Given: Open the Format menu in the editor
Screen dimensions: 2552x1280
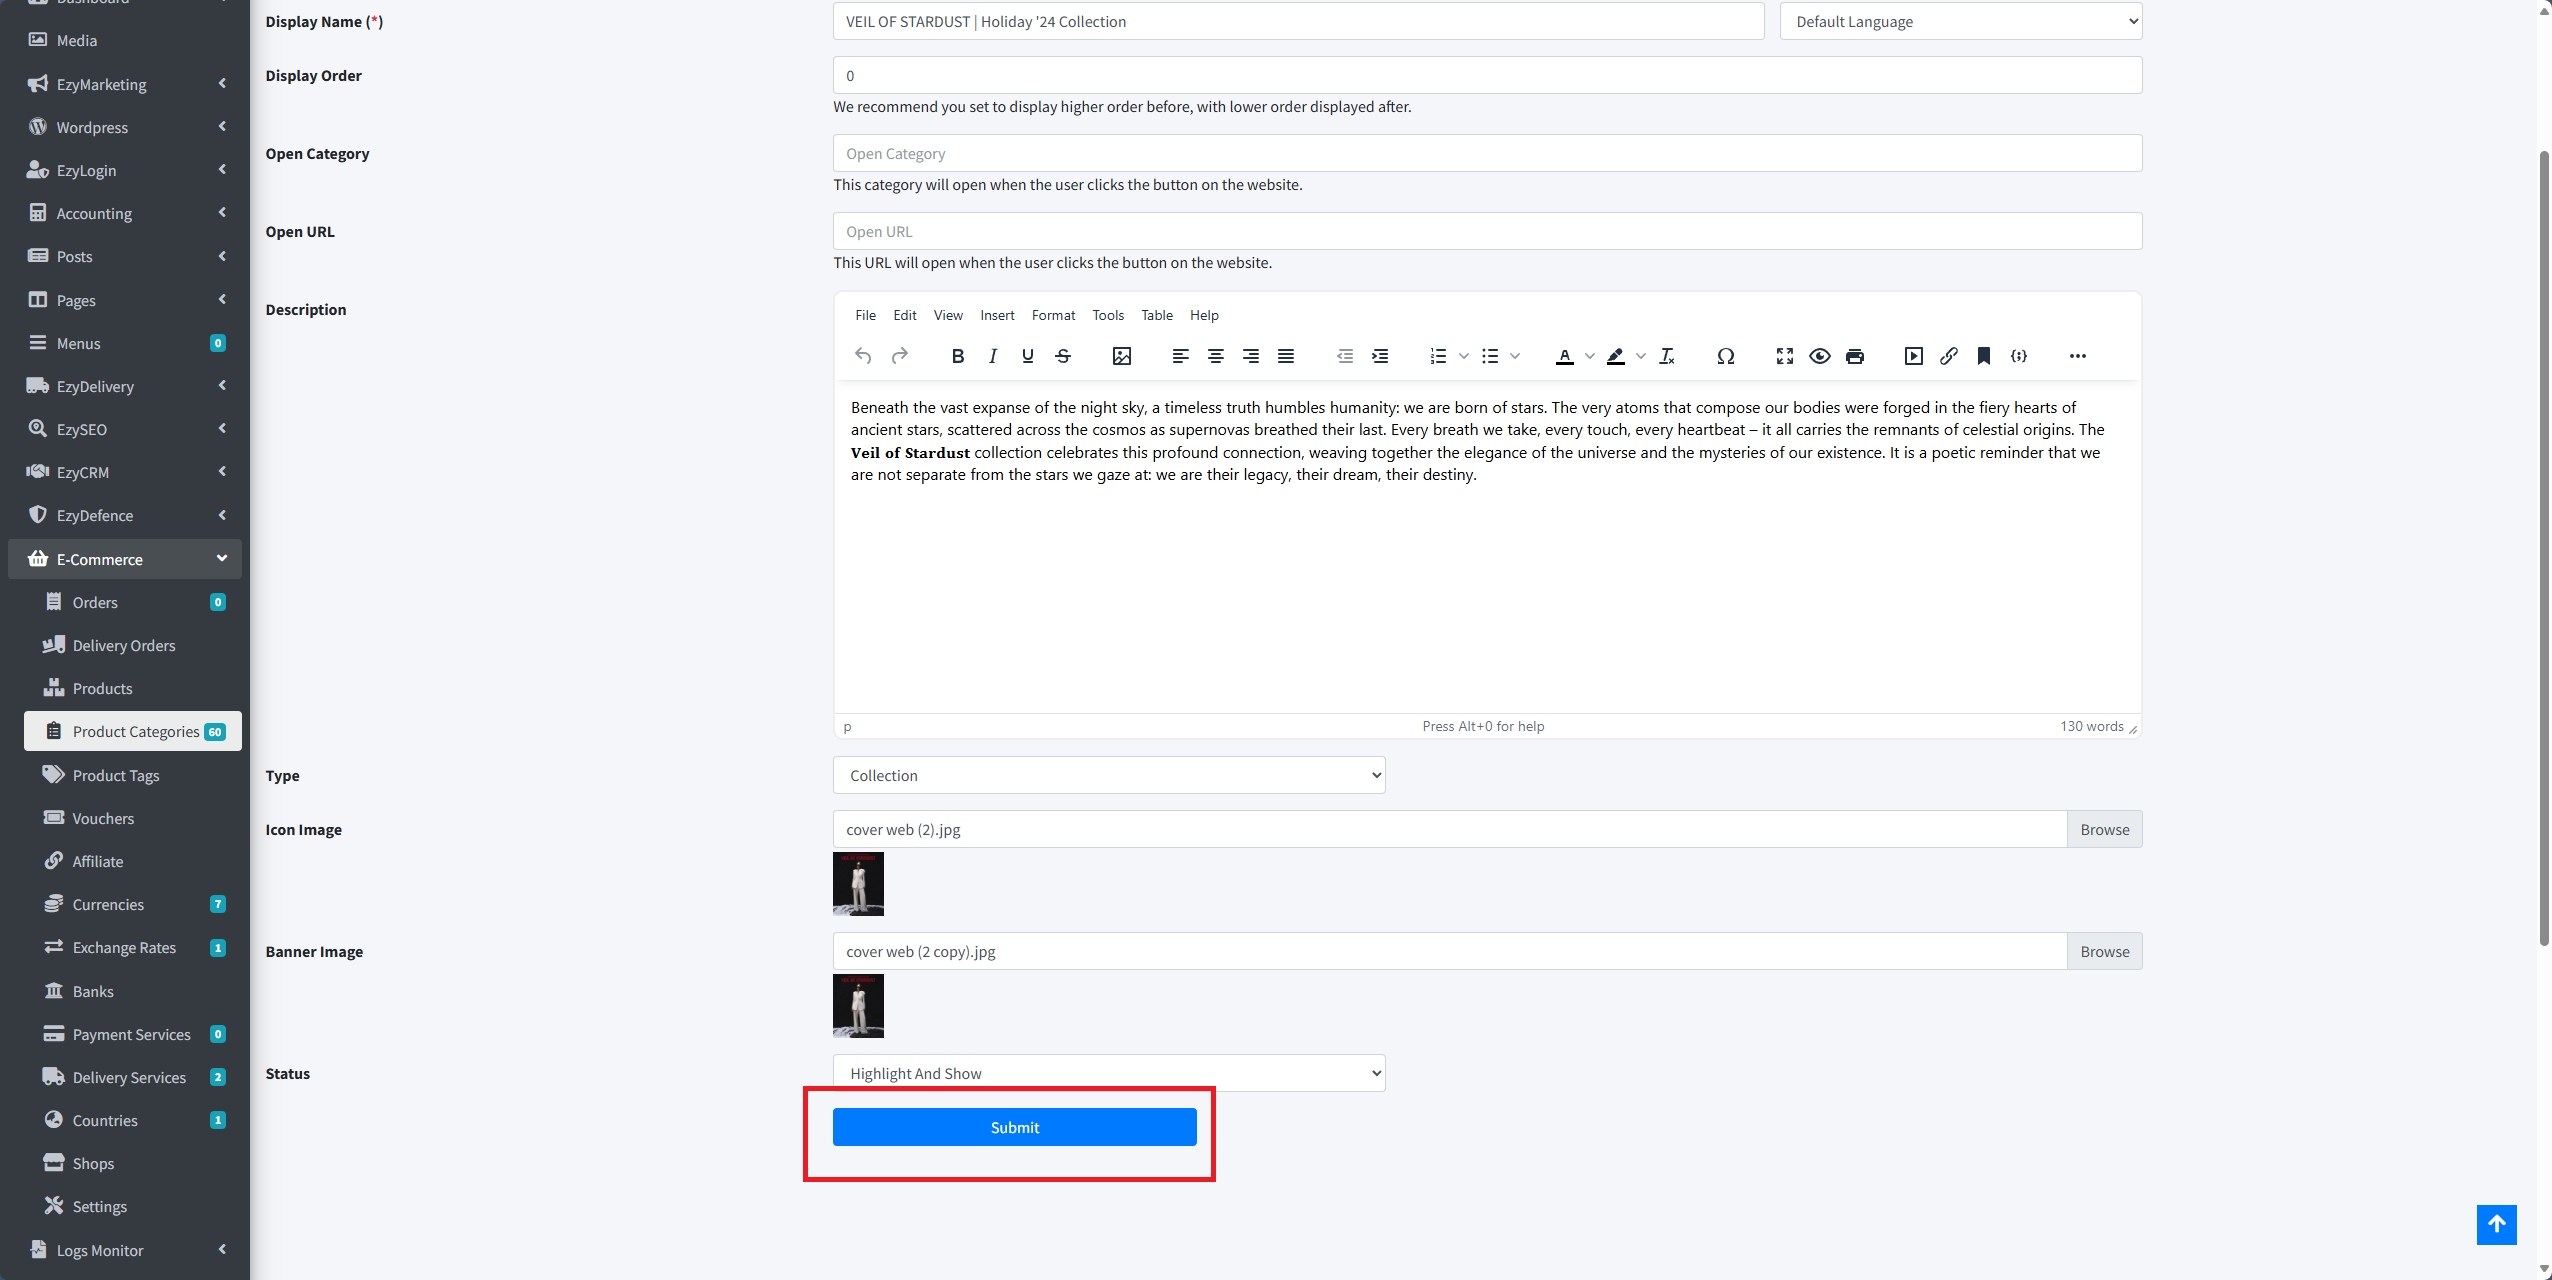Looking at the screenshot, I should pos(1053,315).
